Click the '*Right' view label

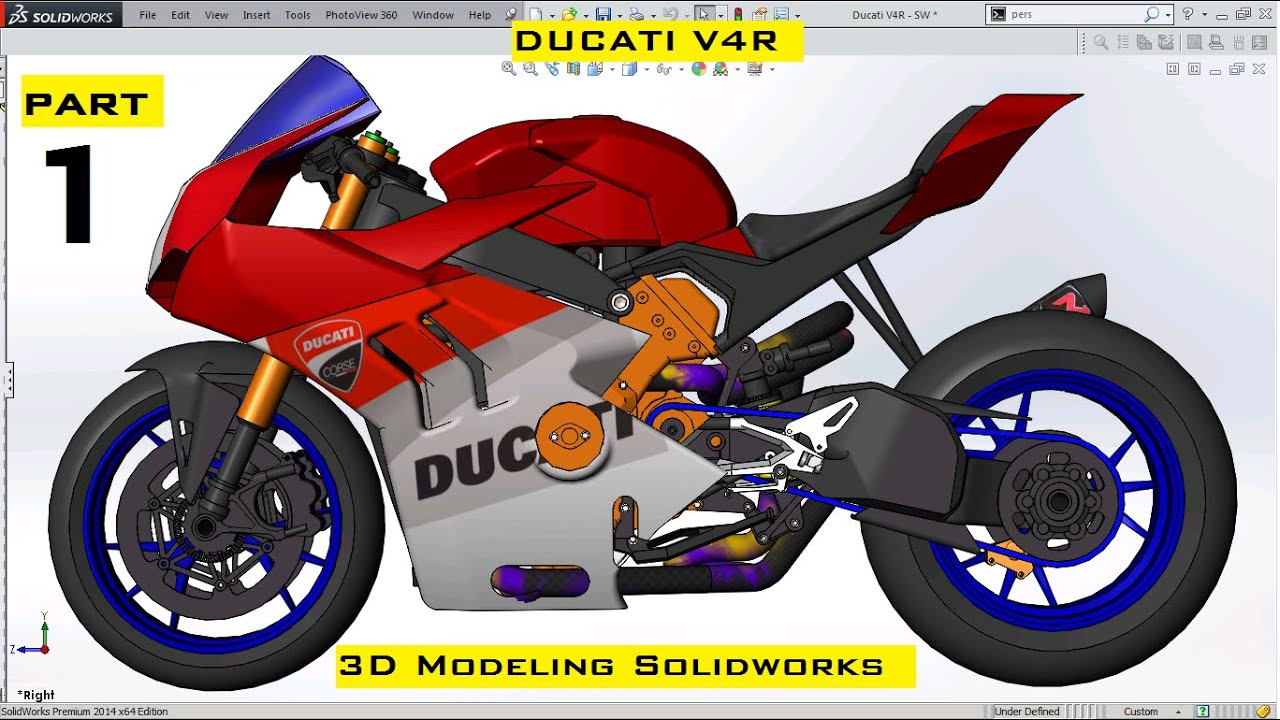coord(36,695)
